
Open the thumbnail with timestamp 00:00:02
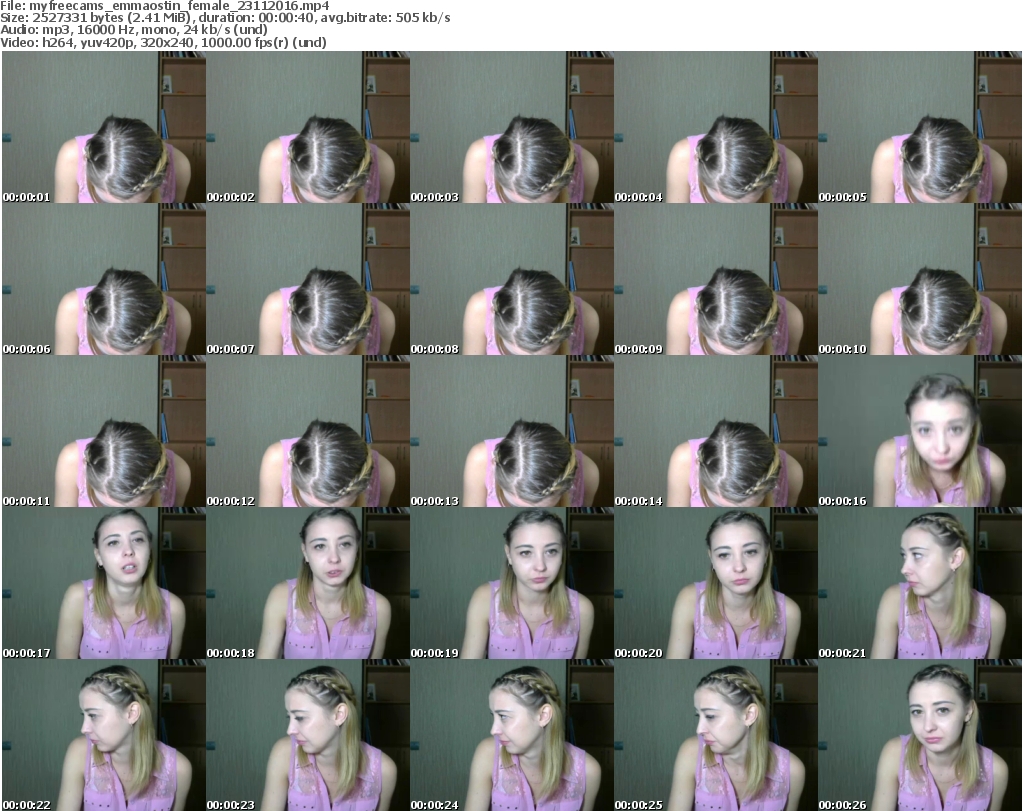coord(308,127)
